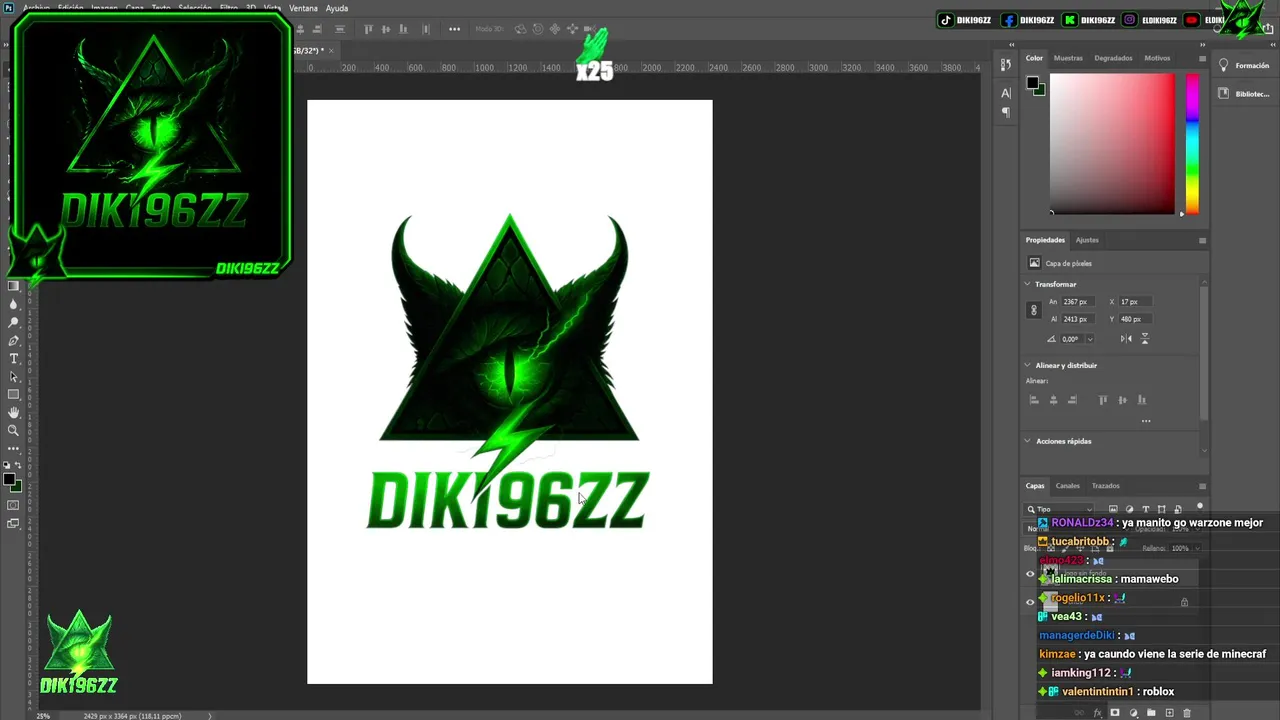
Task: Click the toolbar foreground color swatch
Action: (9, 480)
